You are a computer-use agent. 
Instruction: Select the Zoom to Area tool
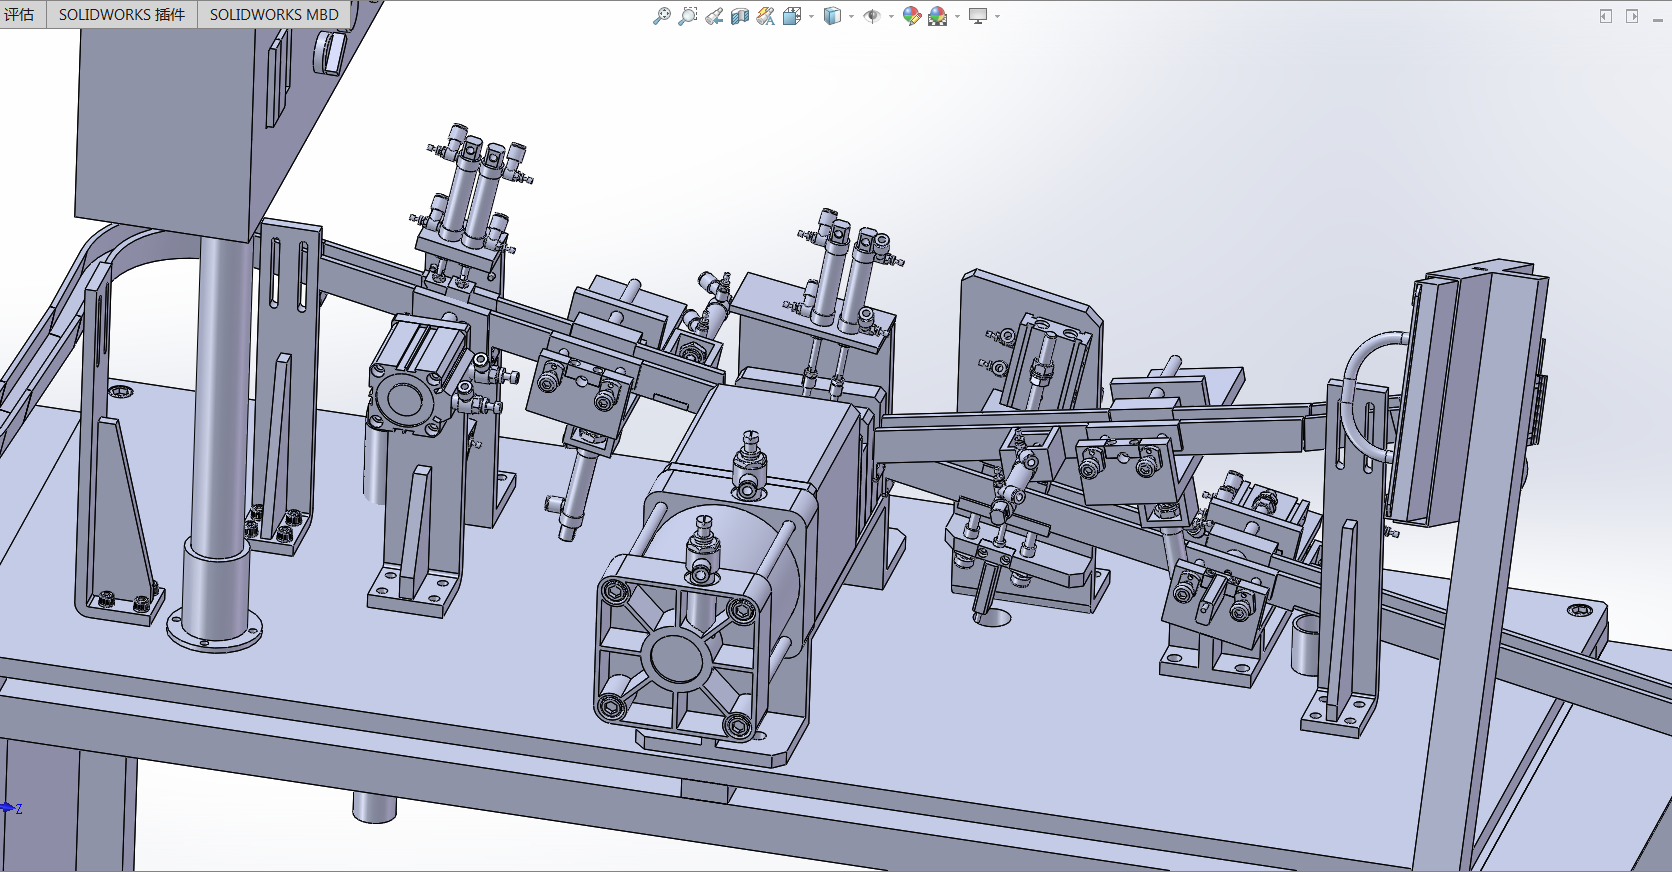(687, 16)
